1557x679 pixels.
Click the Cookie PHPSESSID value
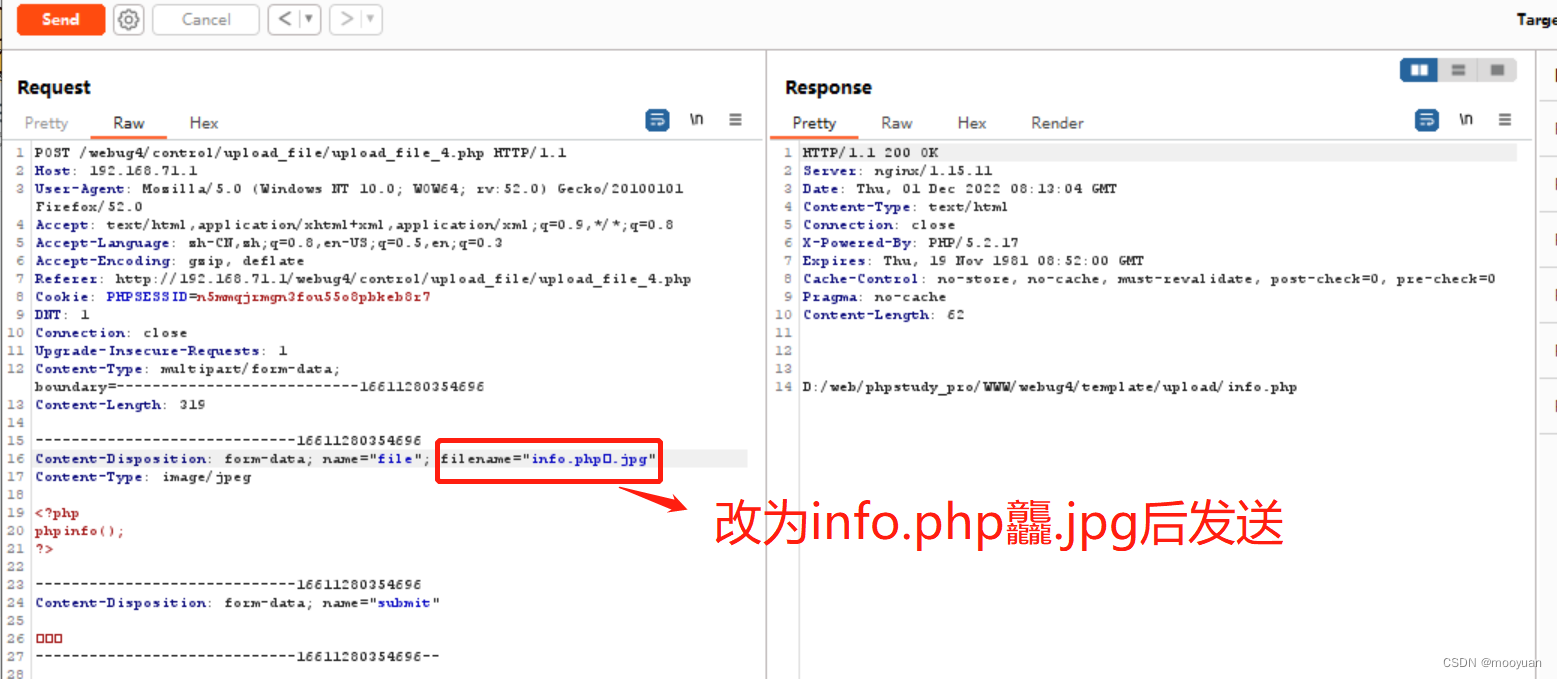(313, 297)
